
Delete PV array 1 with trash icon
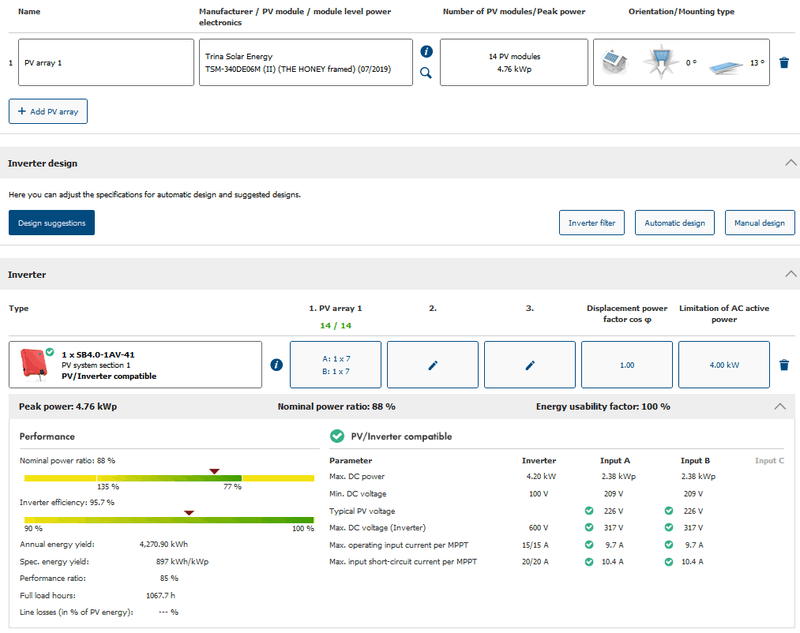pos(784,63)
